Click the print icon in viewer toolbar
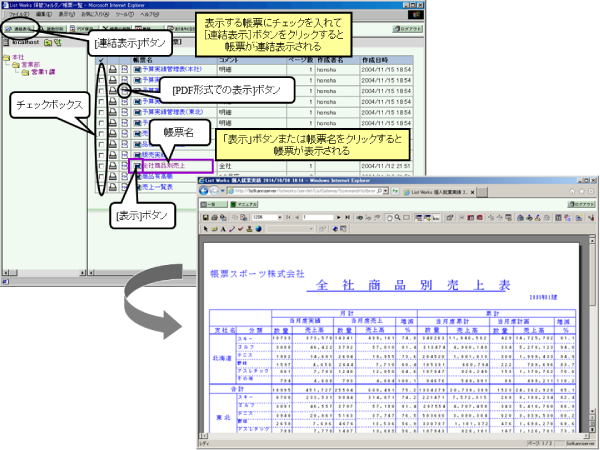Screen dimensions: 600x450 pyautogui.click(x=214, y=217)
